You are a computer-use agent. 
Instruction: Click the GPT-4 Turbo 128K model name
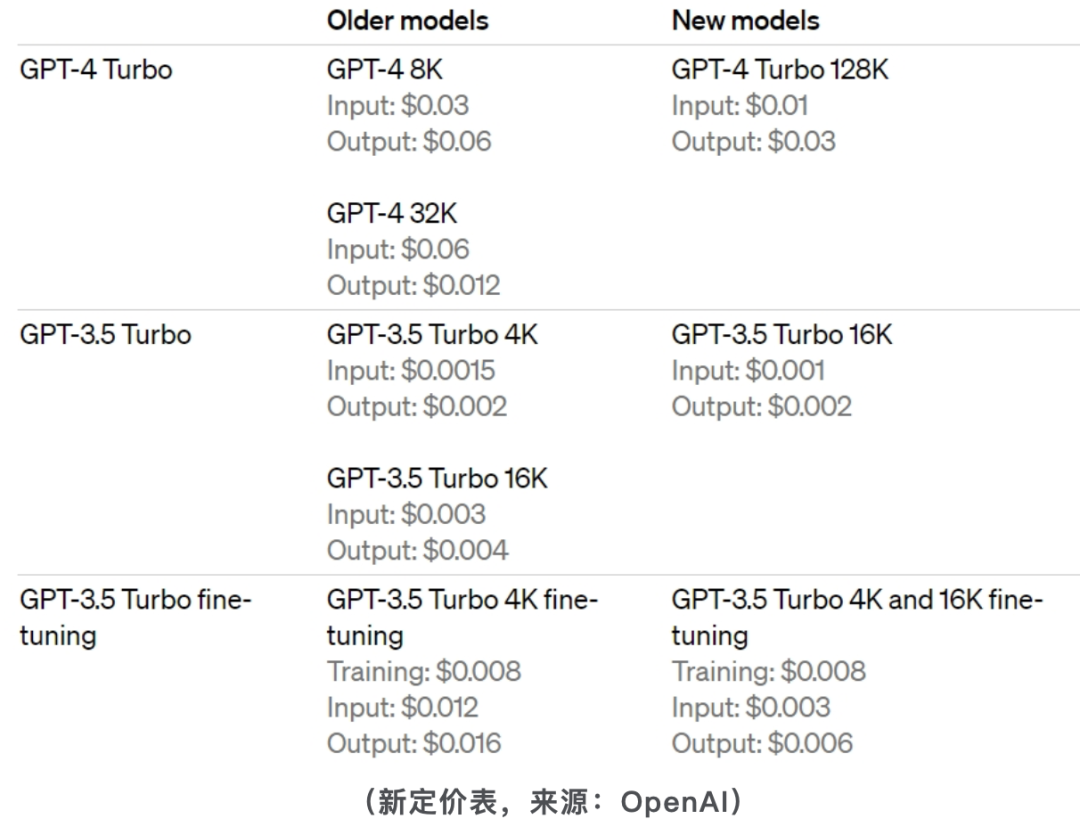pyautogui.click(x=780, y=70)
